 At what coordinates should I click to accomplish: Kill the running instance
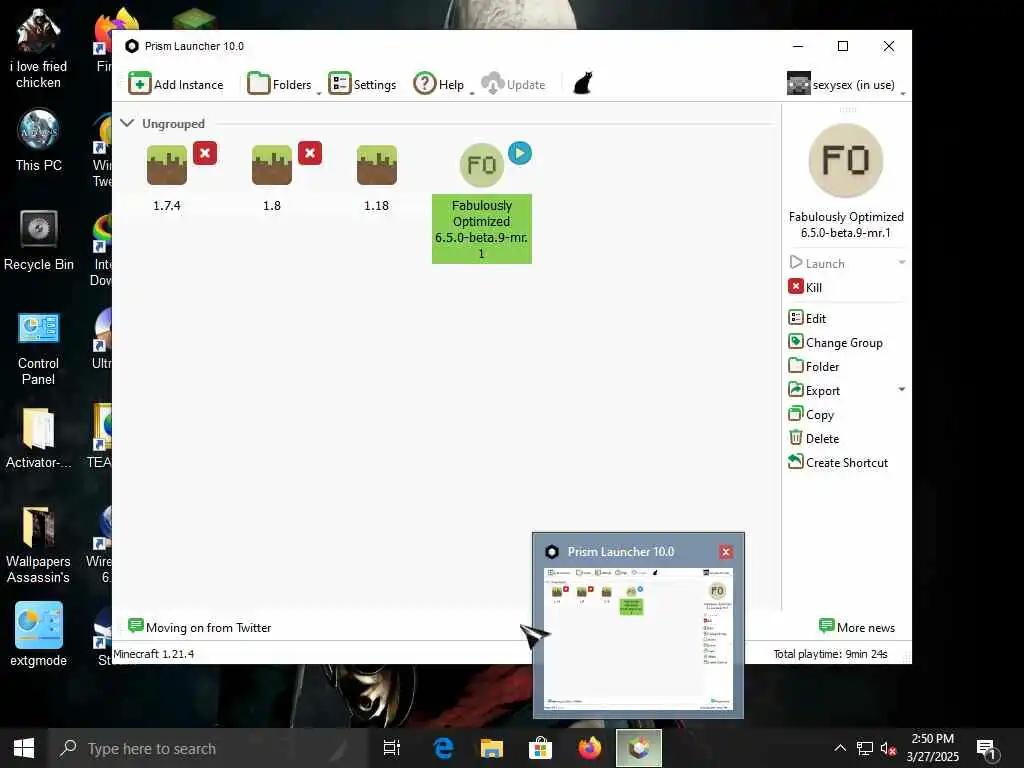point(805,287)
